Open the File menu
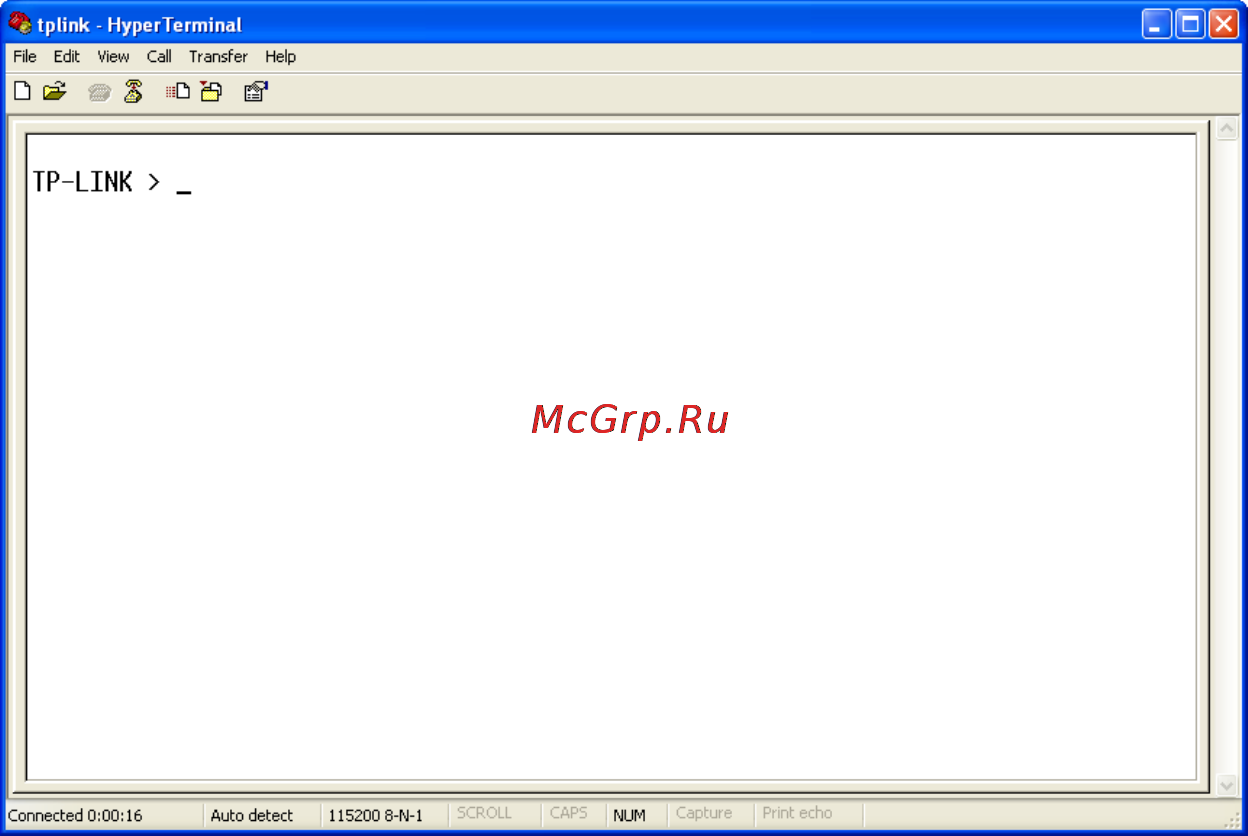The width and height of the screenshot is (1248, 836). pyautogui.click(x=25, y=57)
